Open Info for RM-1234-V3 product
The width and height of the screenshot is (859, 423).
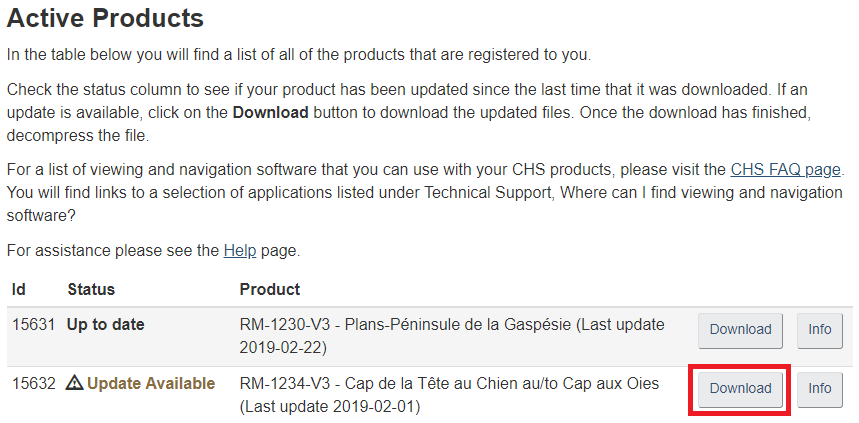pyautogui.click(x=819, y=388)
